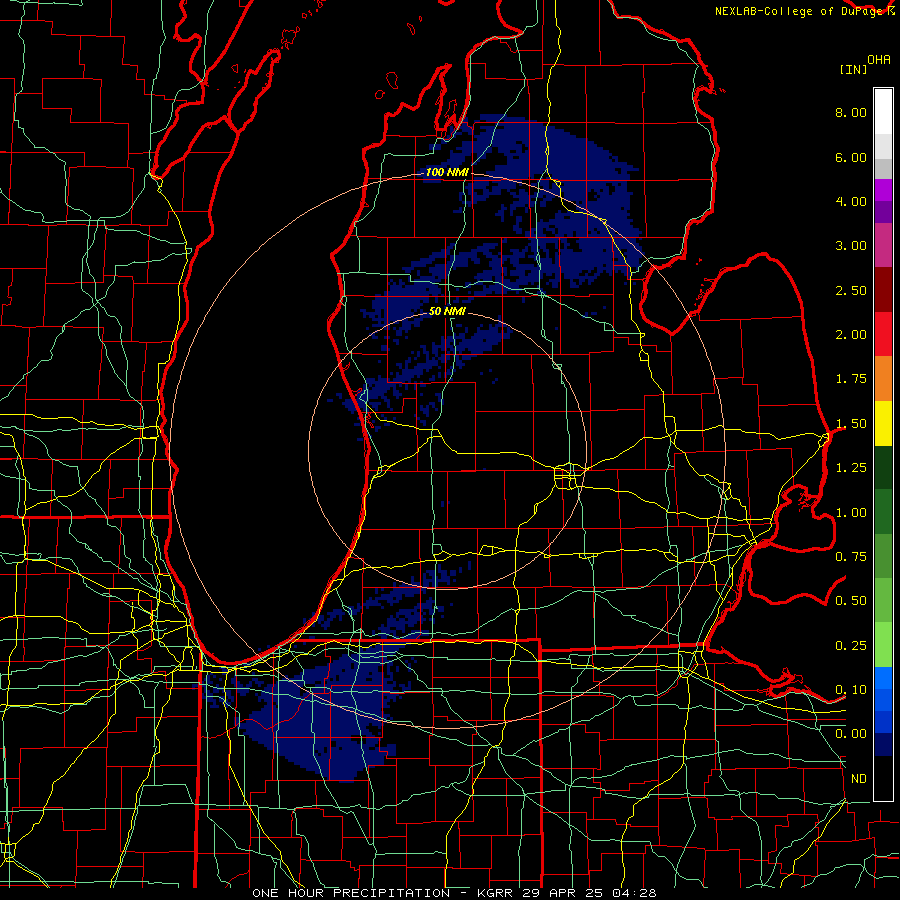
Task: Click the orange swatch in the legend
Action: point(883,379)
